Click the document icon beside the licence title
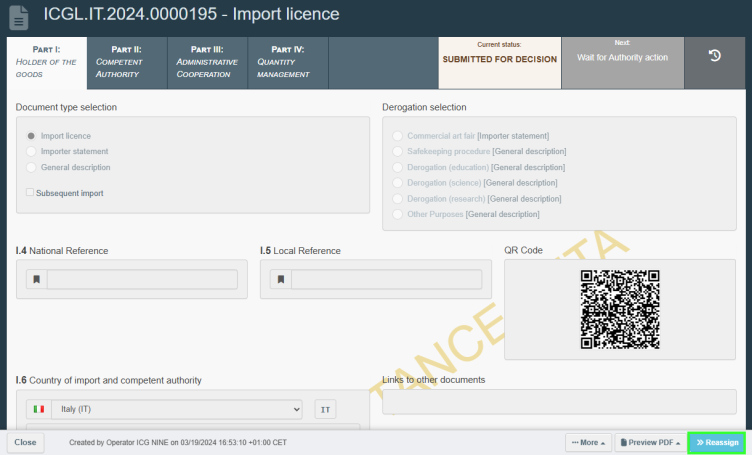The height and width of the screenshot is (455, 752). pos(19,17)
